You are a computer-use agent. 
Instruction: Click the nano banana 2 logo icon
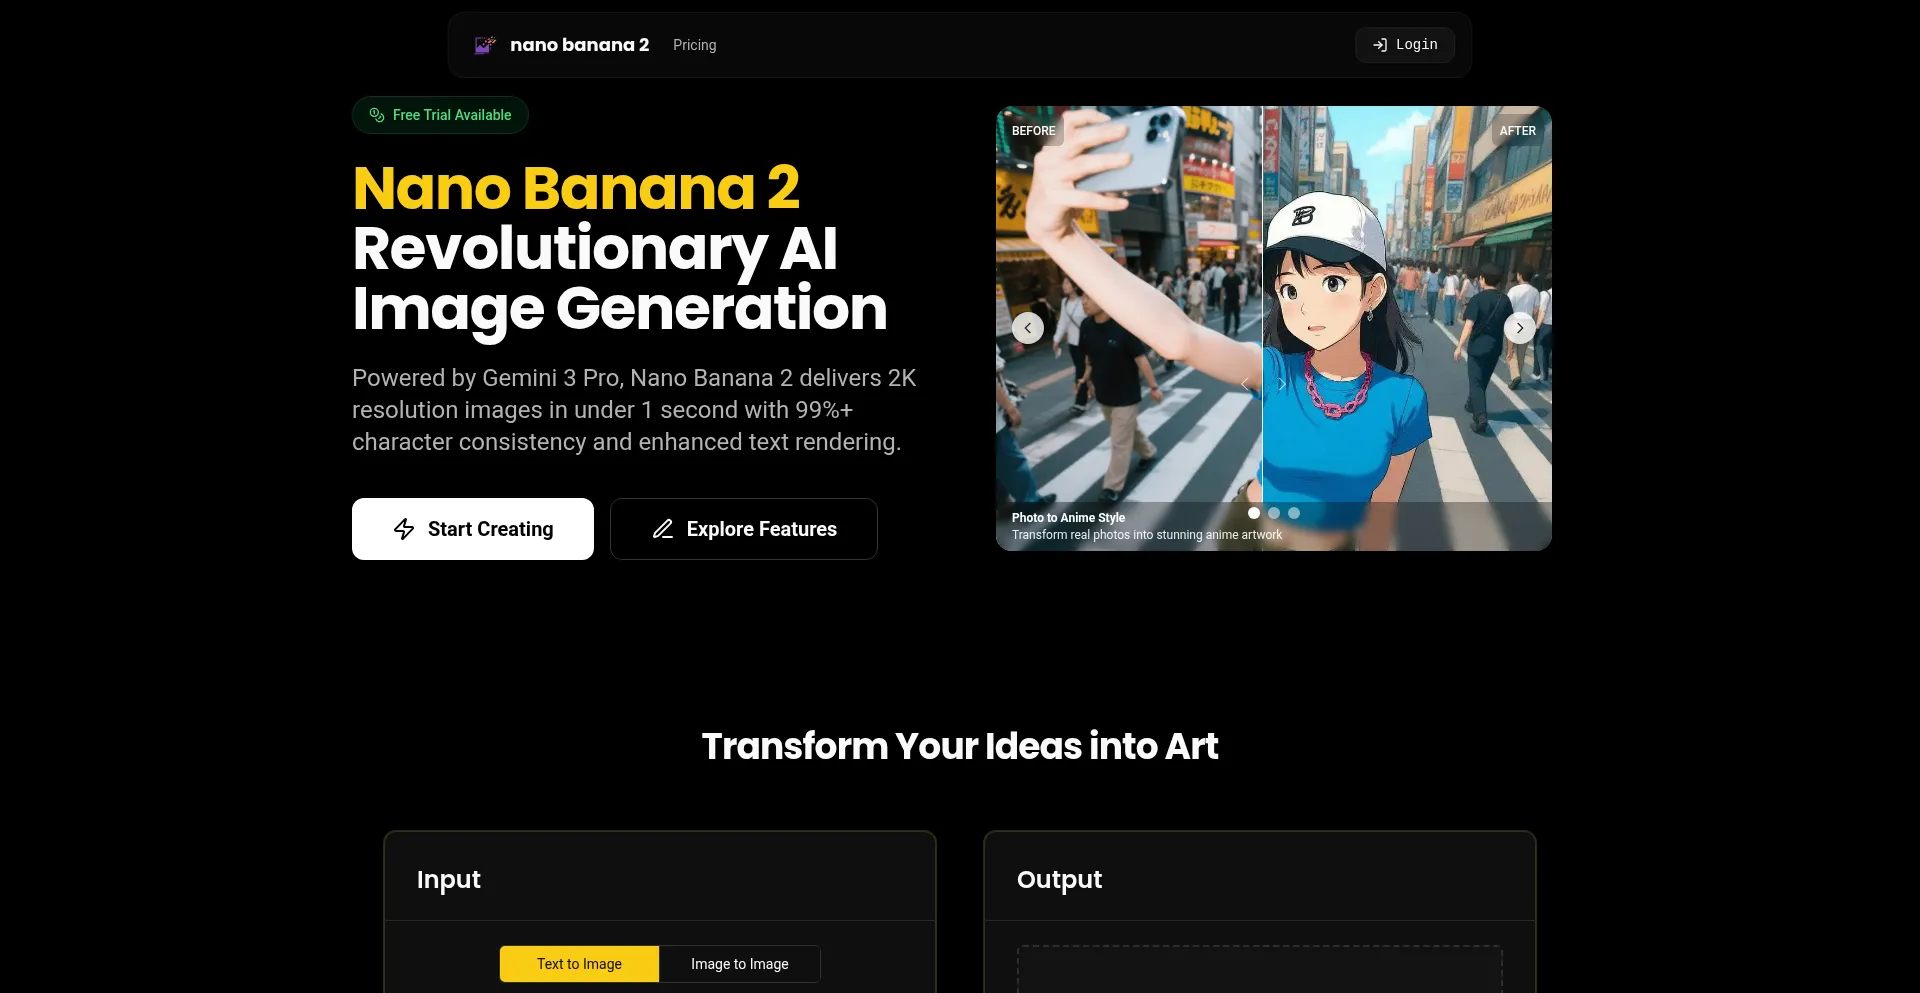coord(485,45)
